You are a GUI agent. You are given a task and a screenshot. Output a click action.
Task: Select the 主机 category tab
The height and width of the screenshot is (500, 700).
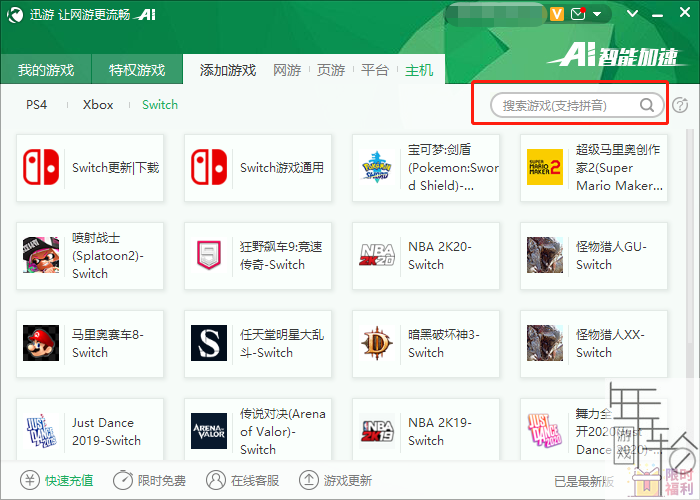coord(419,70)
